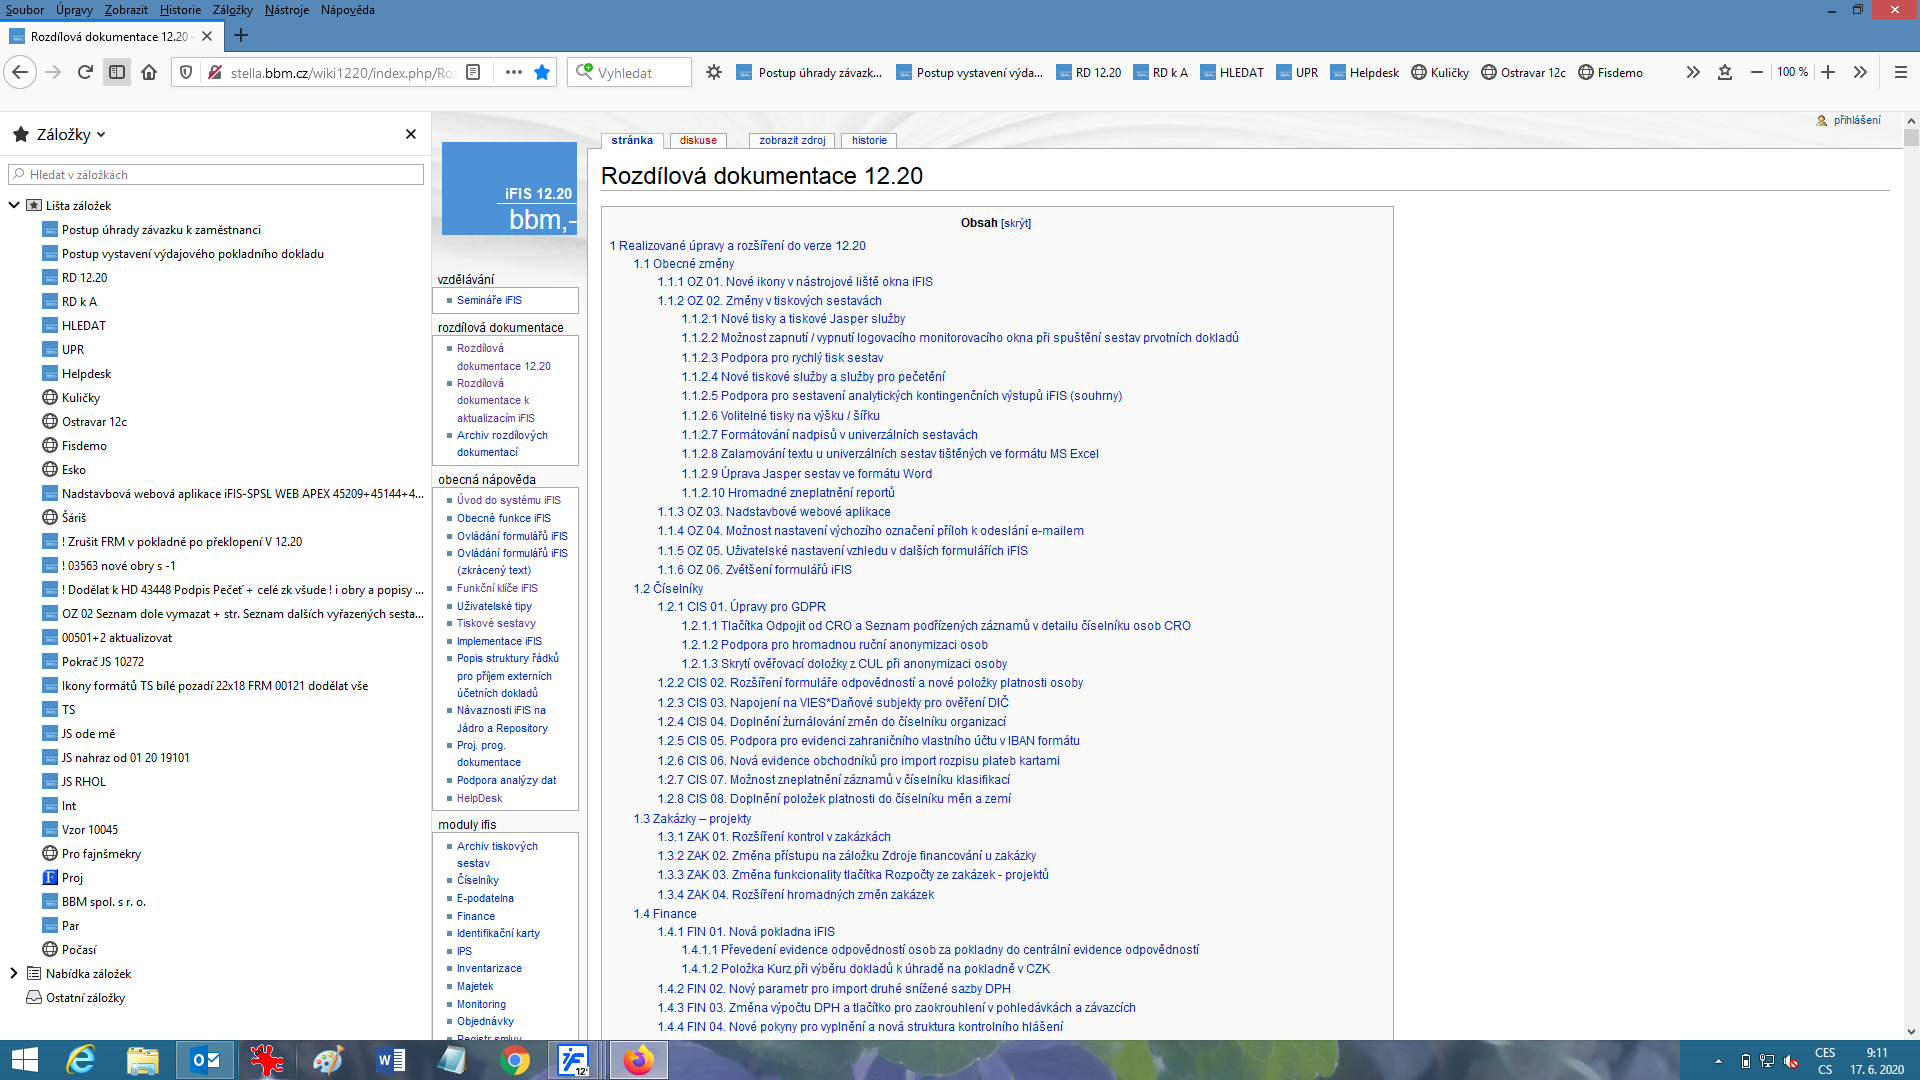Open the page actions three-dot menu
The height and width of the screenshot is (1080, 1920).
coord(514,72)
